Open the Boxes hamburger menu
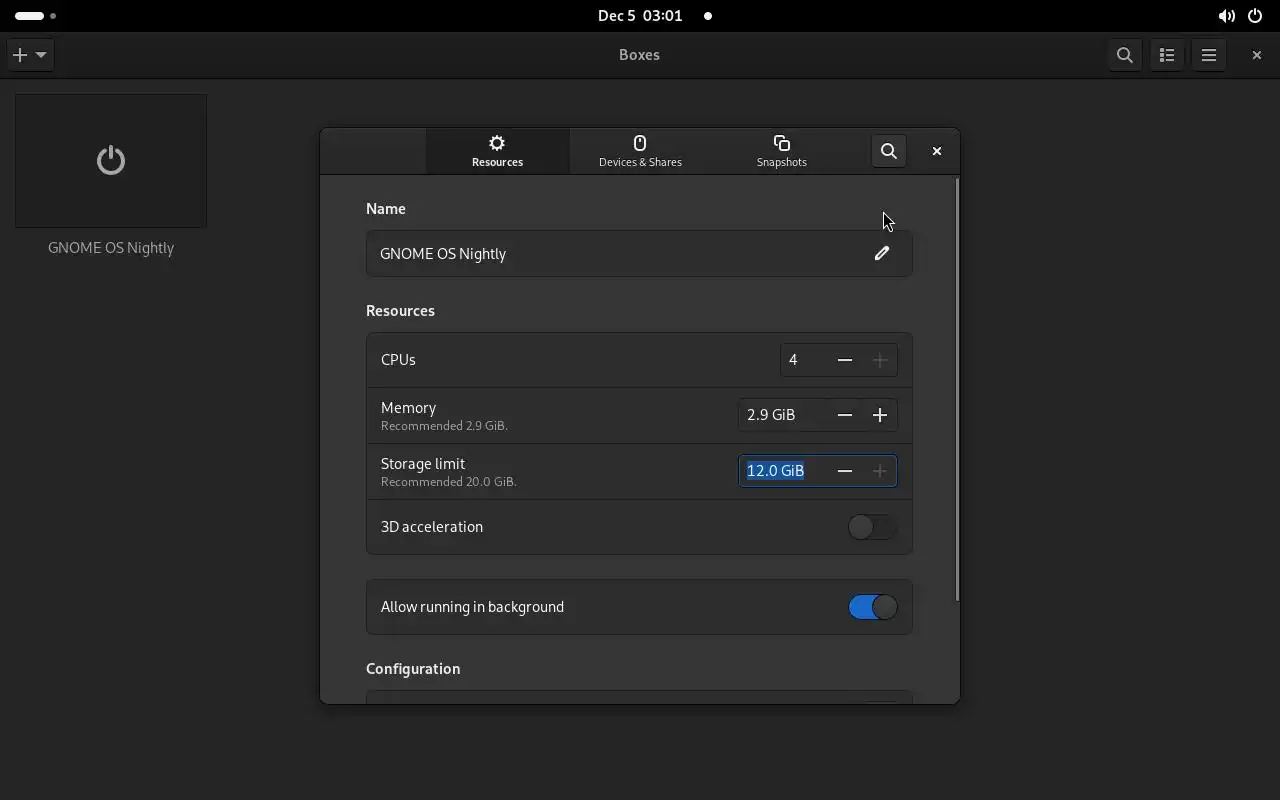 [1209, 55]
